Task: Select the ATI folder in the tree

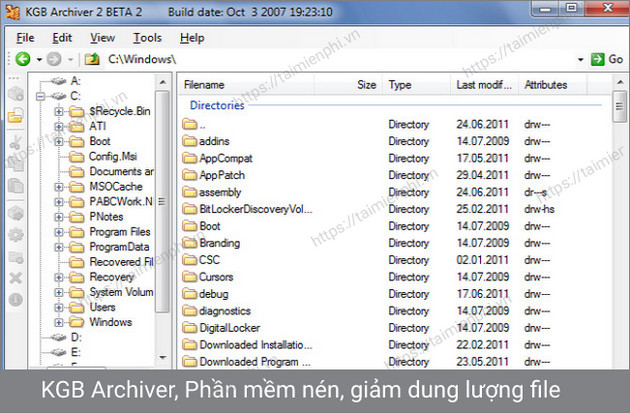Action: tap(98, 126)
